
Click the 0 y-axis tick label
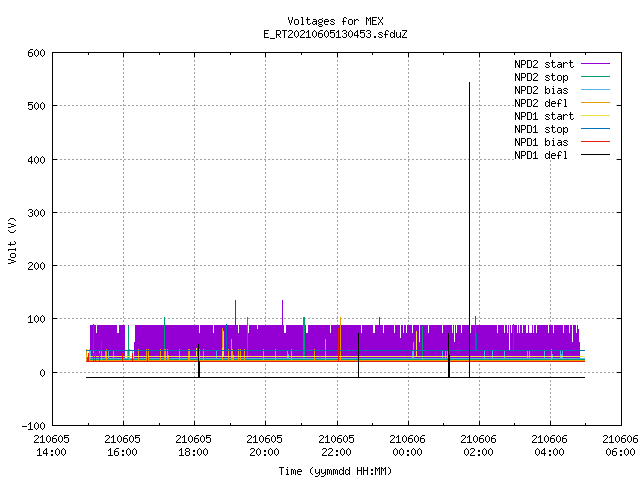[x=42, y=373]
